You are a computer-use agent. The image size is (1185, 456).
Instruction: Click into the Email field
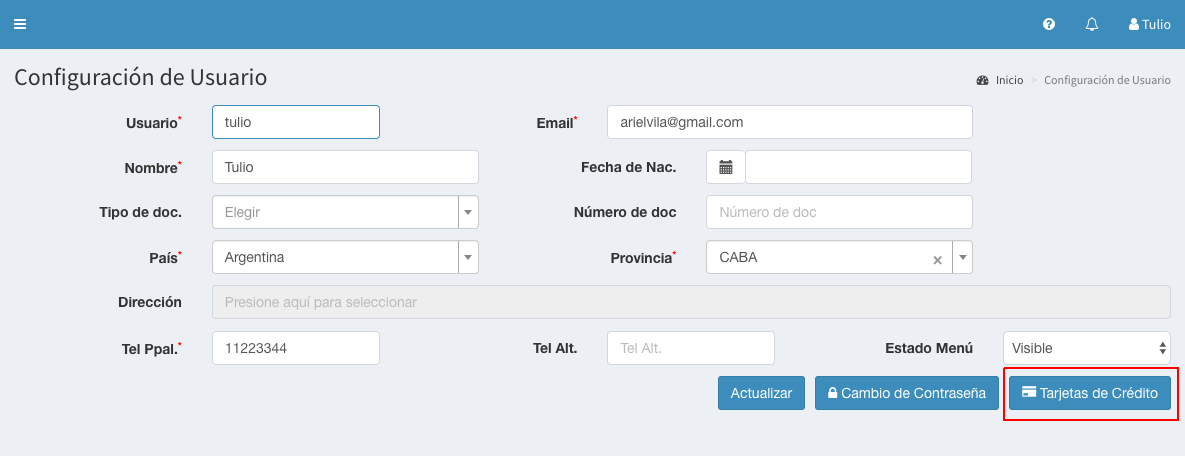[789, 122]
